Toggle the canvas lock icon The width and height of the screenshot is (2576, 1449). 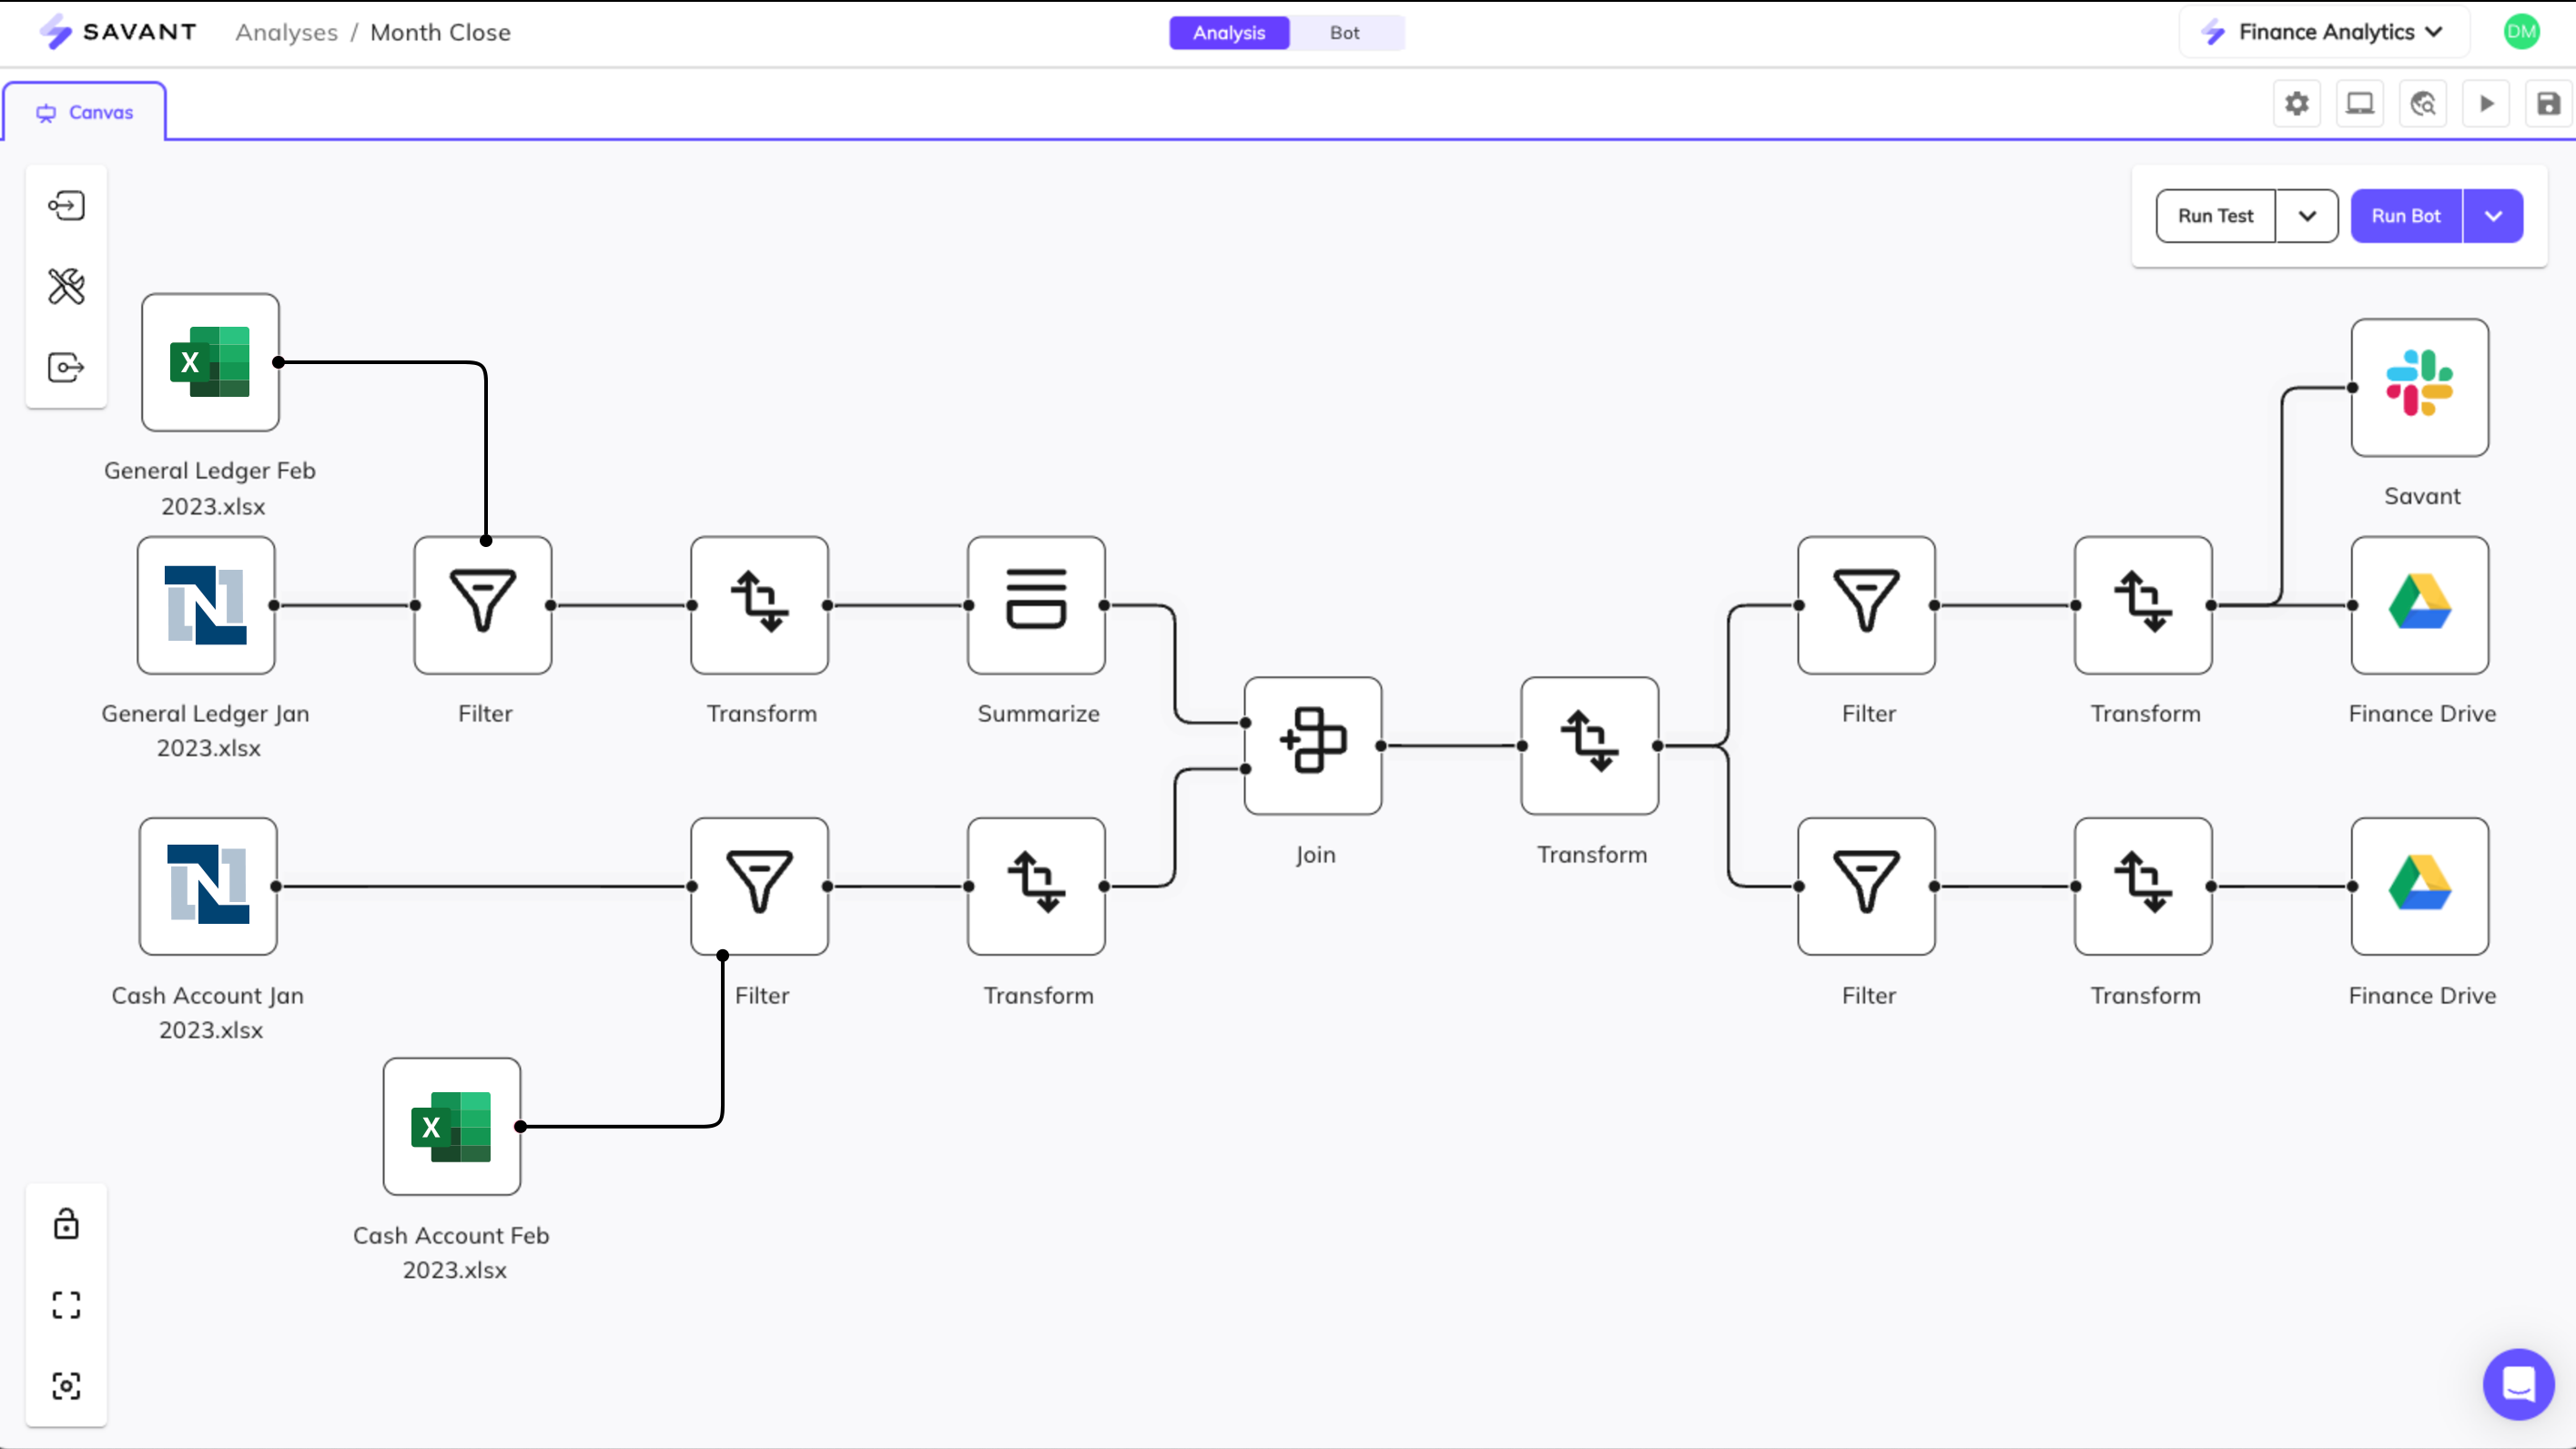[66, 1224]
